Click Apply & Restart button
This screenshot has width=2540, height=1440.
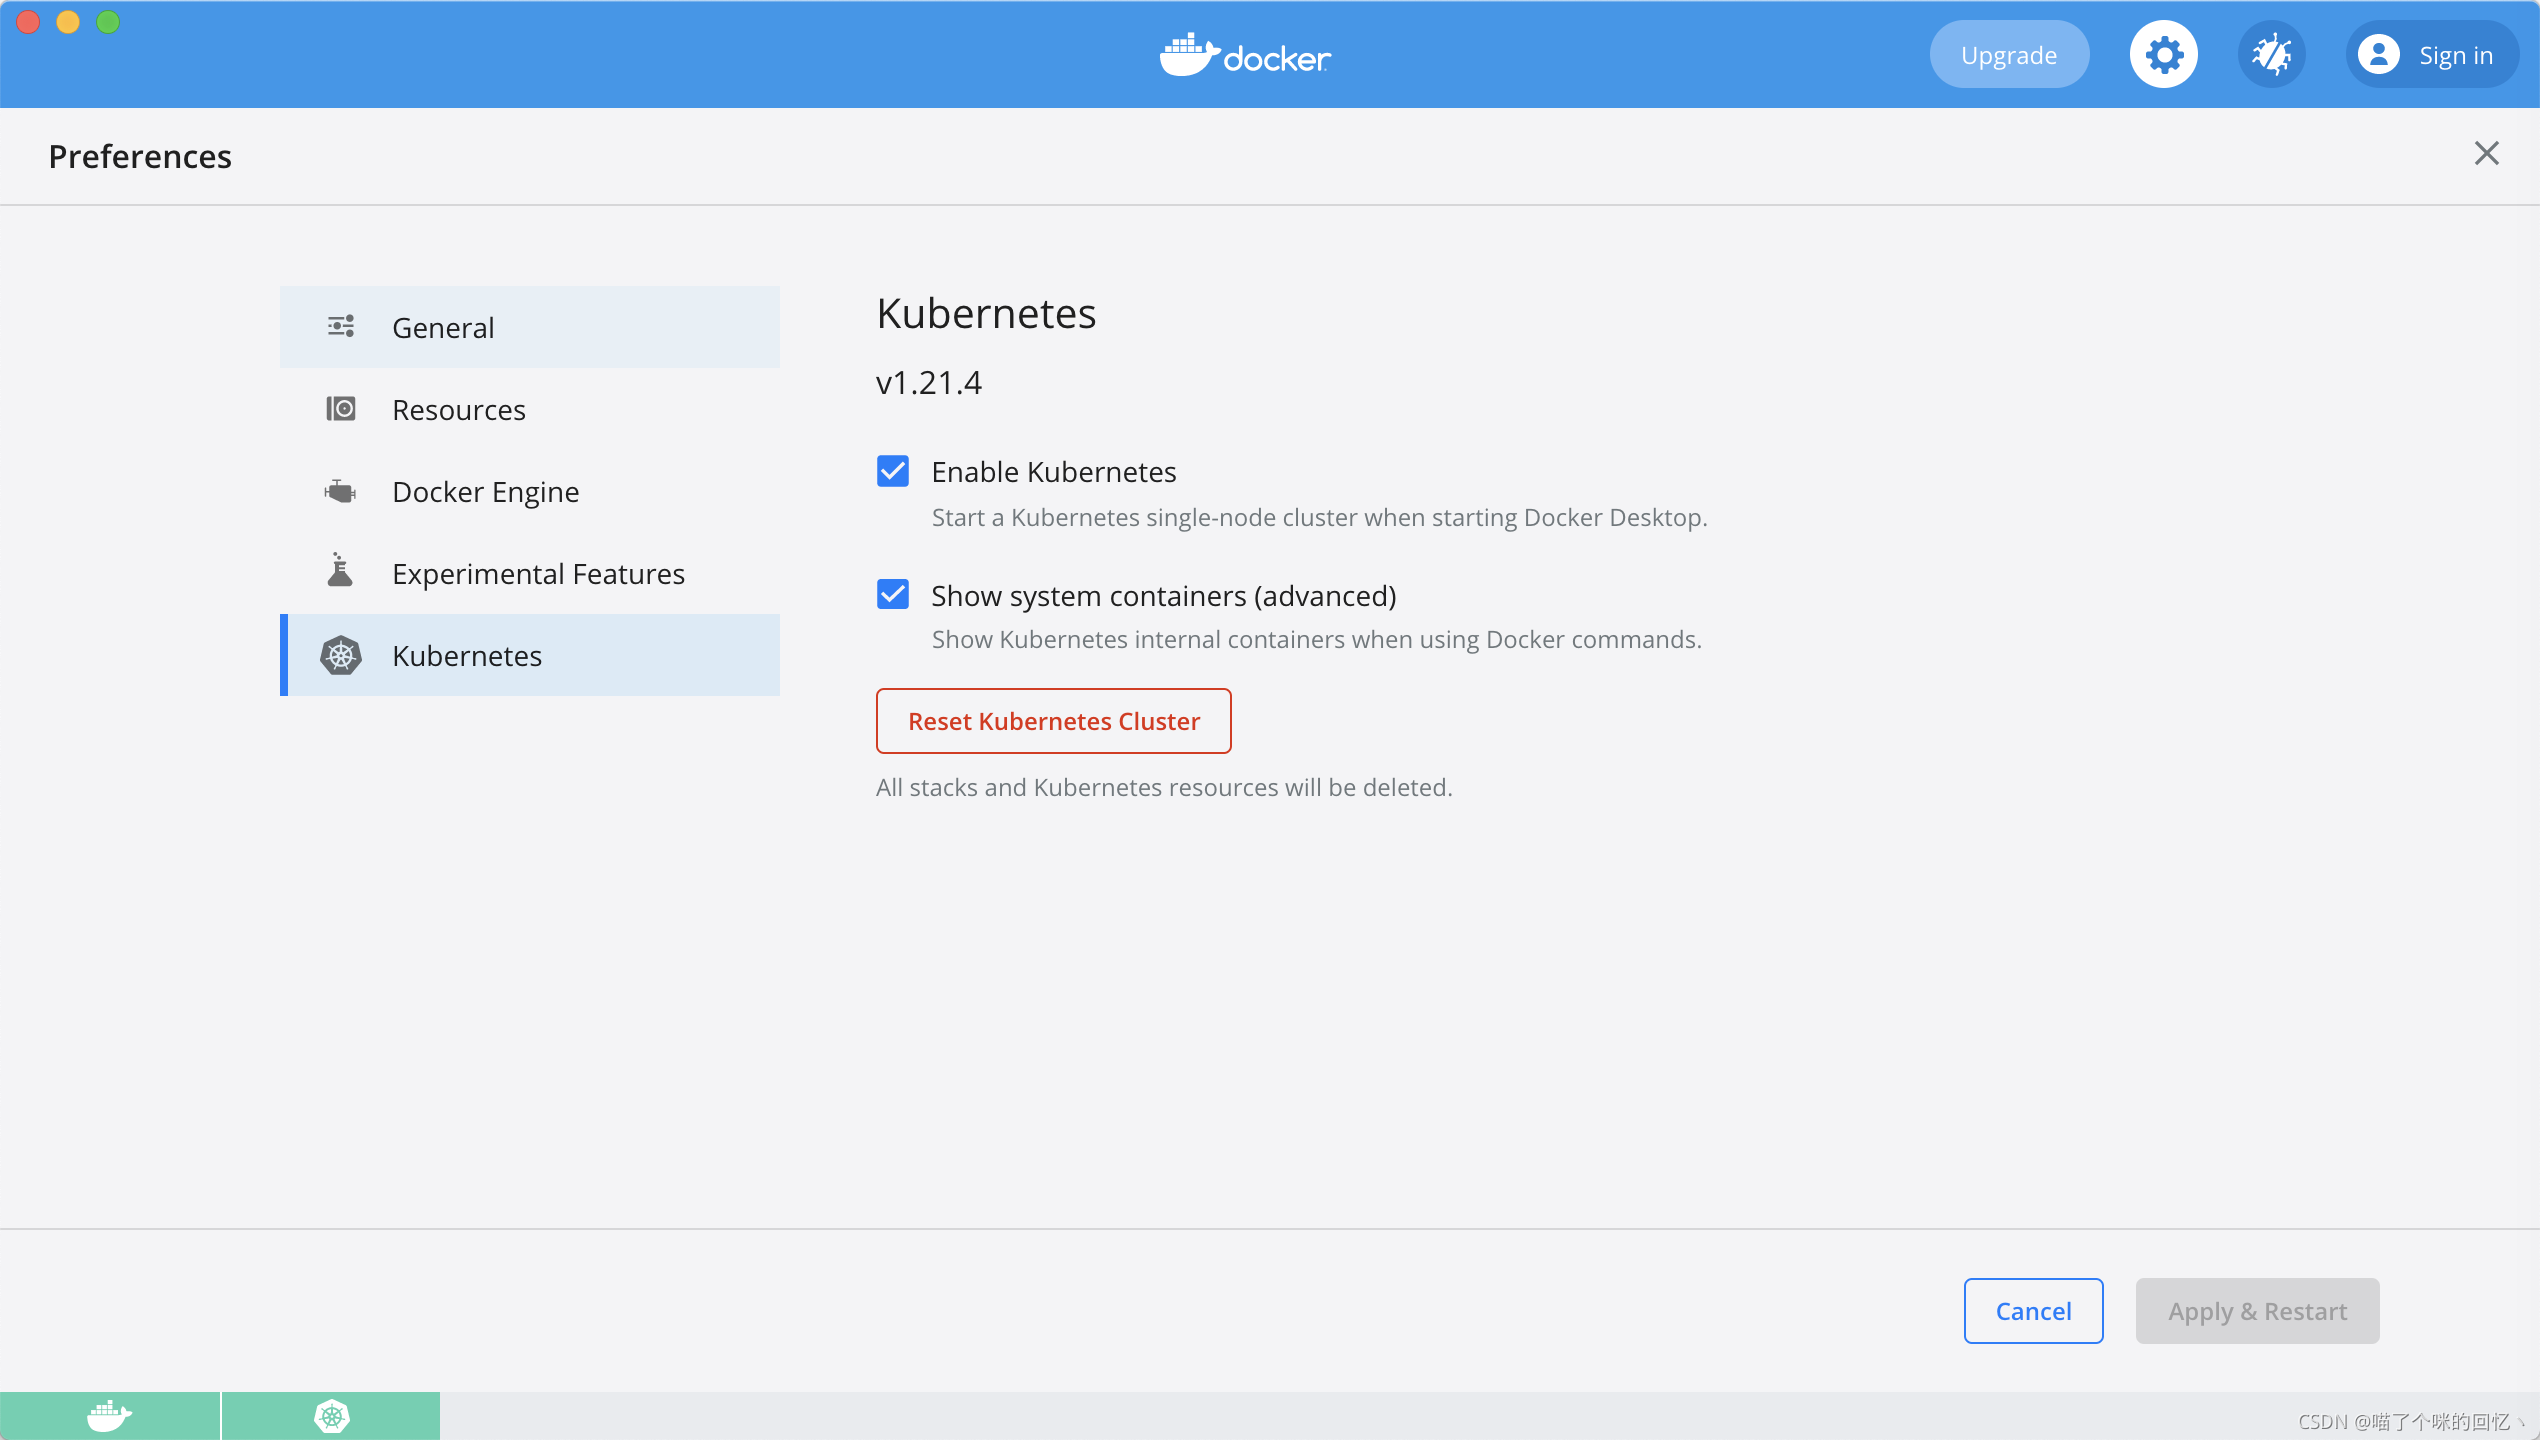coord(2257,1311)
